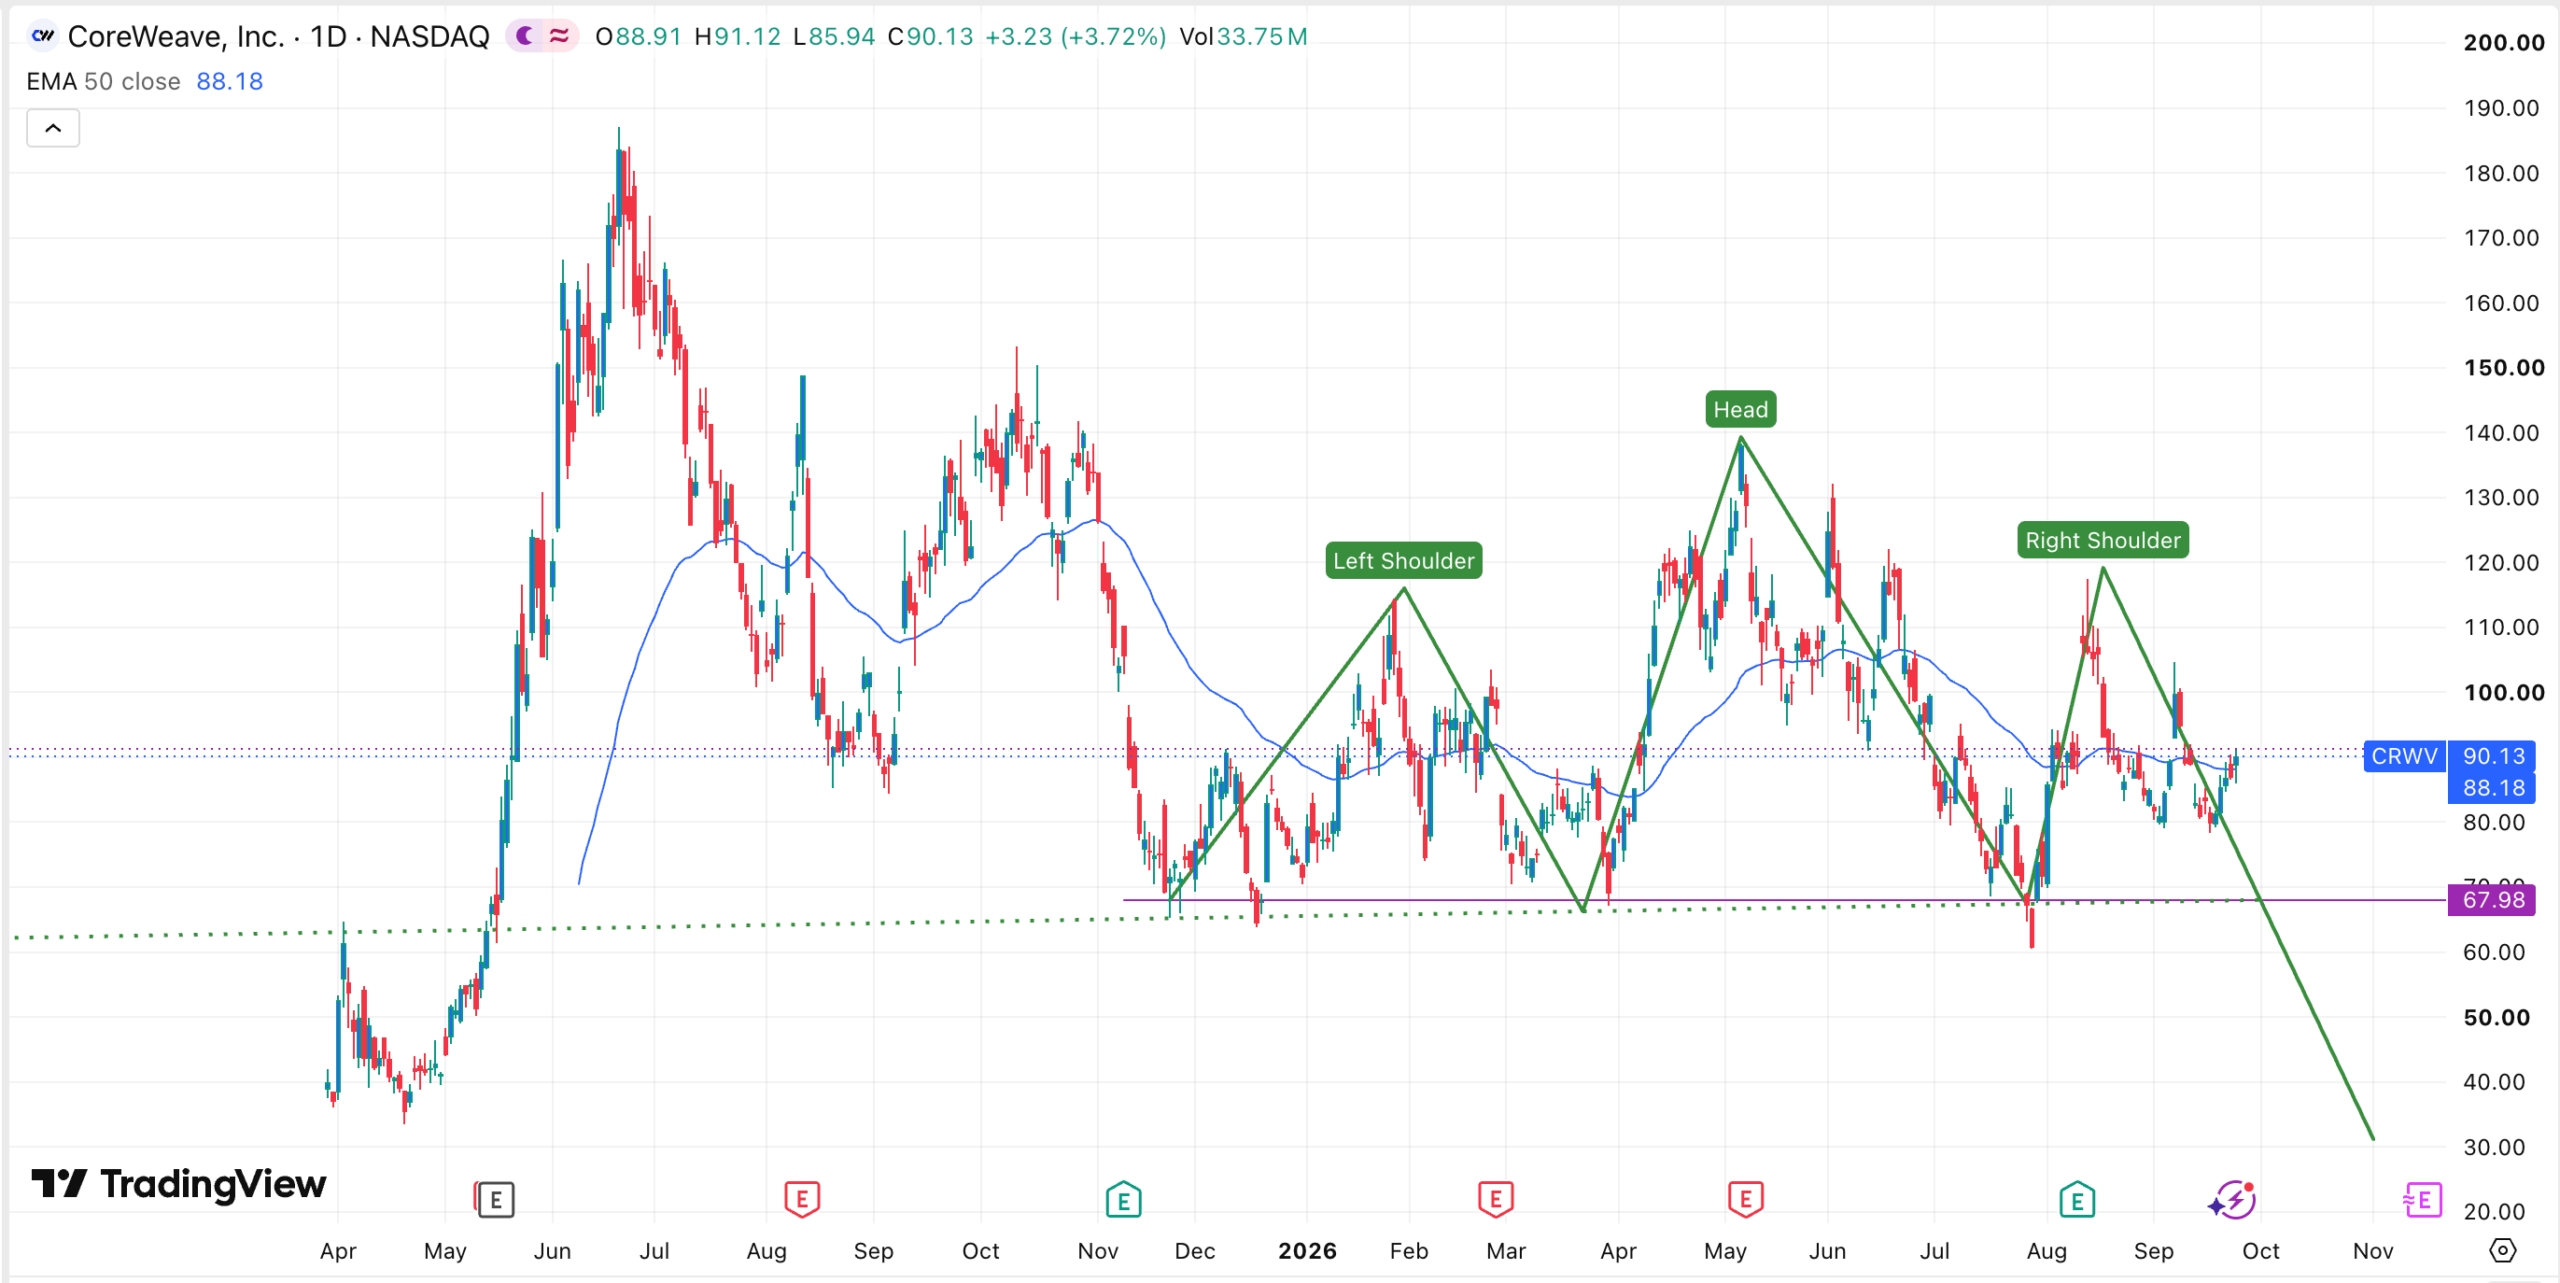The height and width of the screenshot is (1283, 2560).
Task: Click the 20.00 price axis label
Action: point(2494,1212)
